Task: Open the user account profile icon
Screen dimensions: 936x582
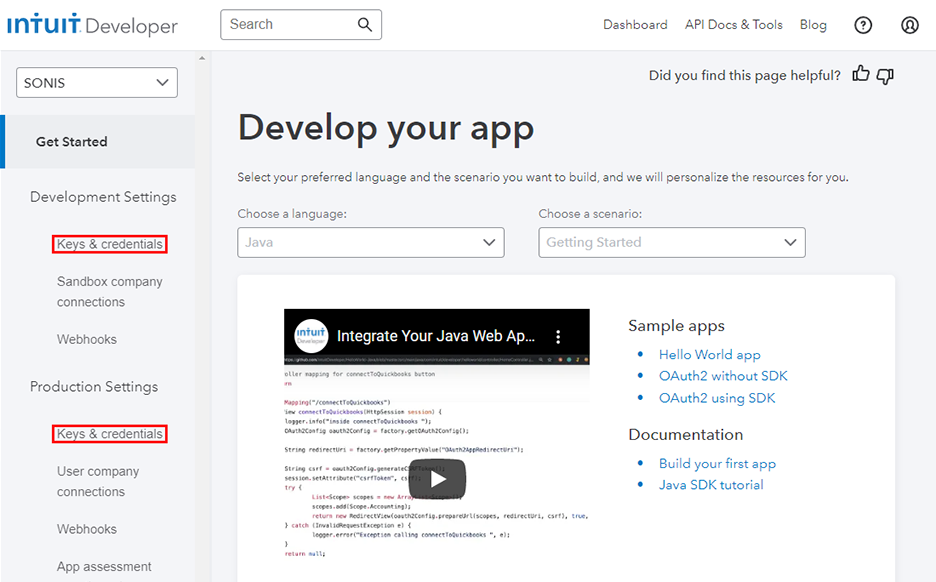Action: click(909, 25)
